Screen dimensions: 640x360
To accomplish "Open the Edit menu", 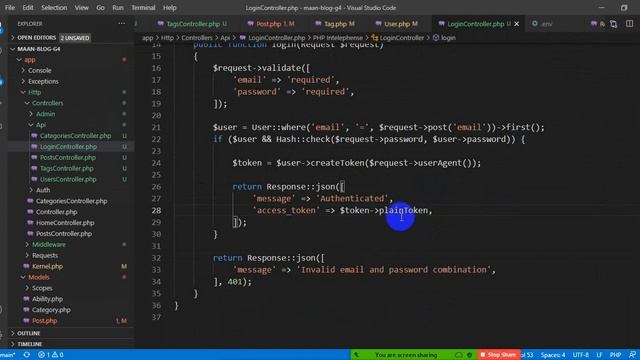I will pyautogui.click(x=28, y=8).
